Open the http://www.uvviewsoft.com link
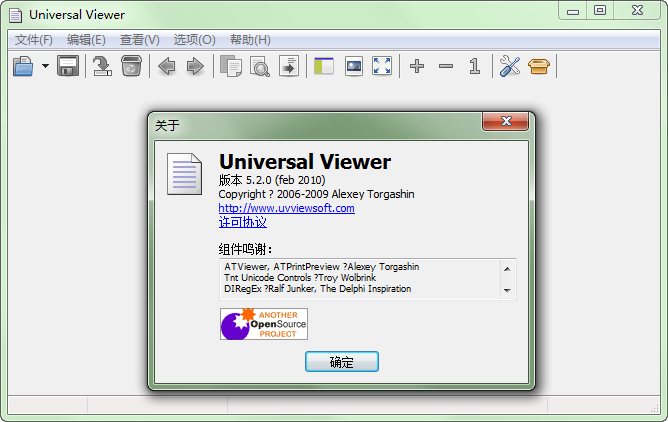The height and width of the screenshot is (422, 668). coord(286,208)
